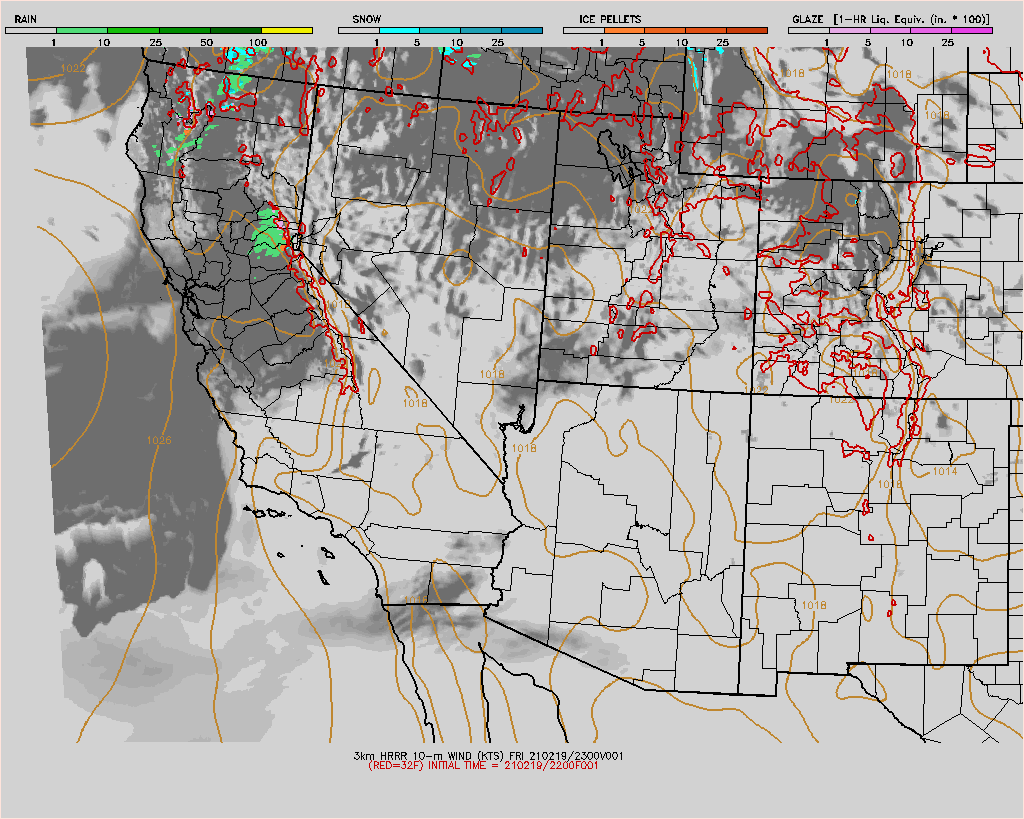Click the 25 tick label under the ICE PELLETS scale
This screenshot has height=819, width=1024.
click(722, 42)
